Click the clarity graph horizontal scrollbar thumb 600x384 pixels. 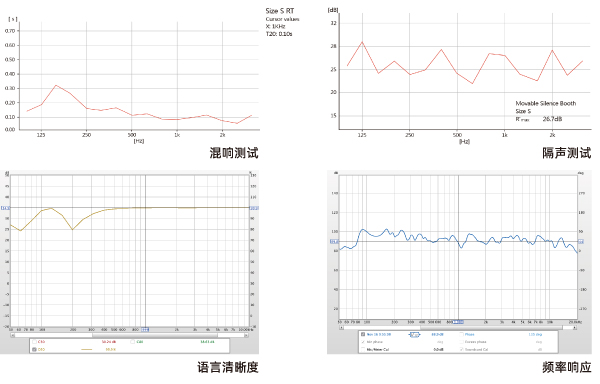click(x=155, y=335)
